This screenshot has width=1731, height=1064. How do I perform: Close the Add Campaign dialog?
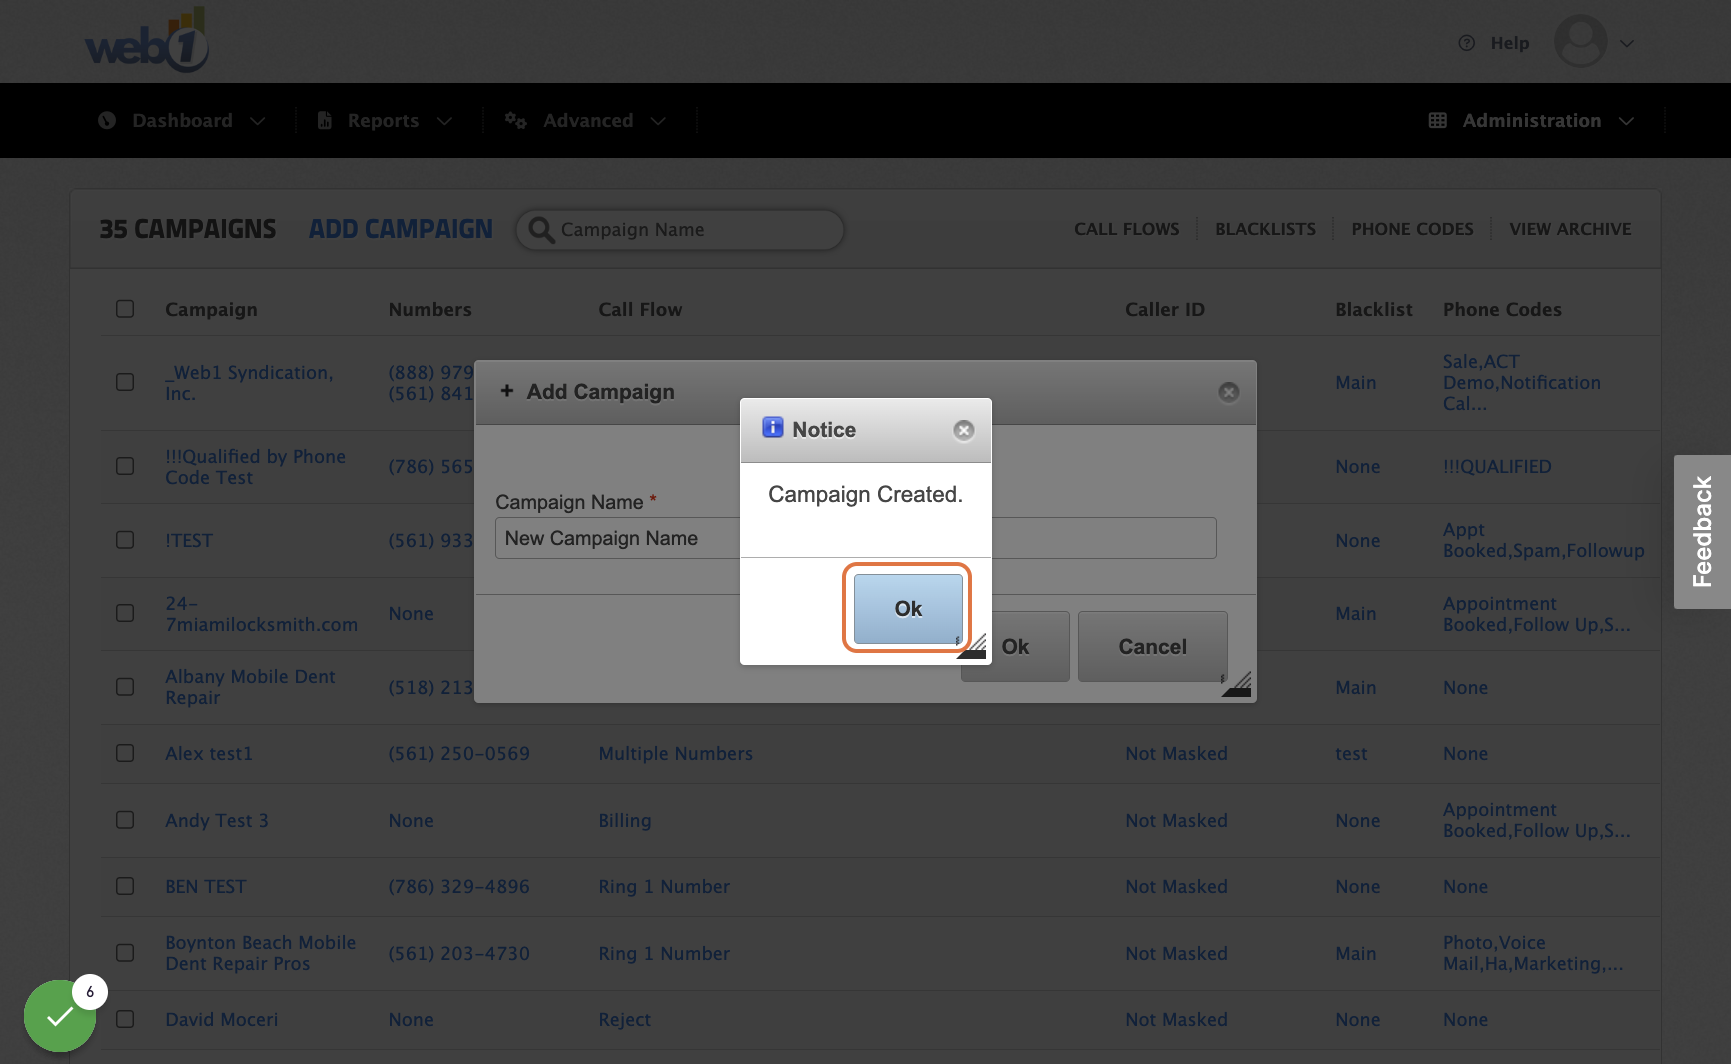(1229, 392)
